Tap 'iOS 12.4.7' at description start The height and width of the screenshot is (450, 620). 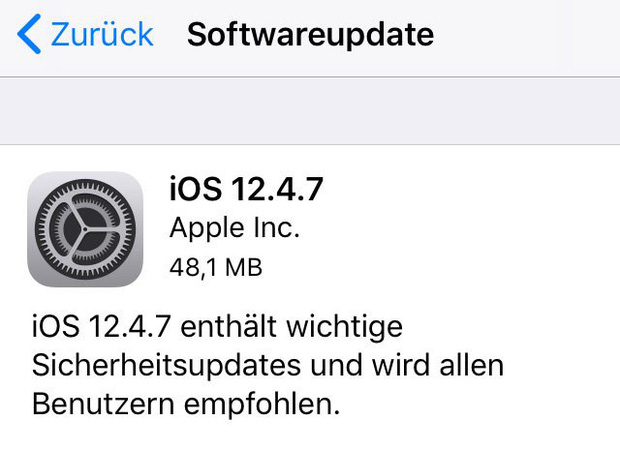(101, 327)
